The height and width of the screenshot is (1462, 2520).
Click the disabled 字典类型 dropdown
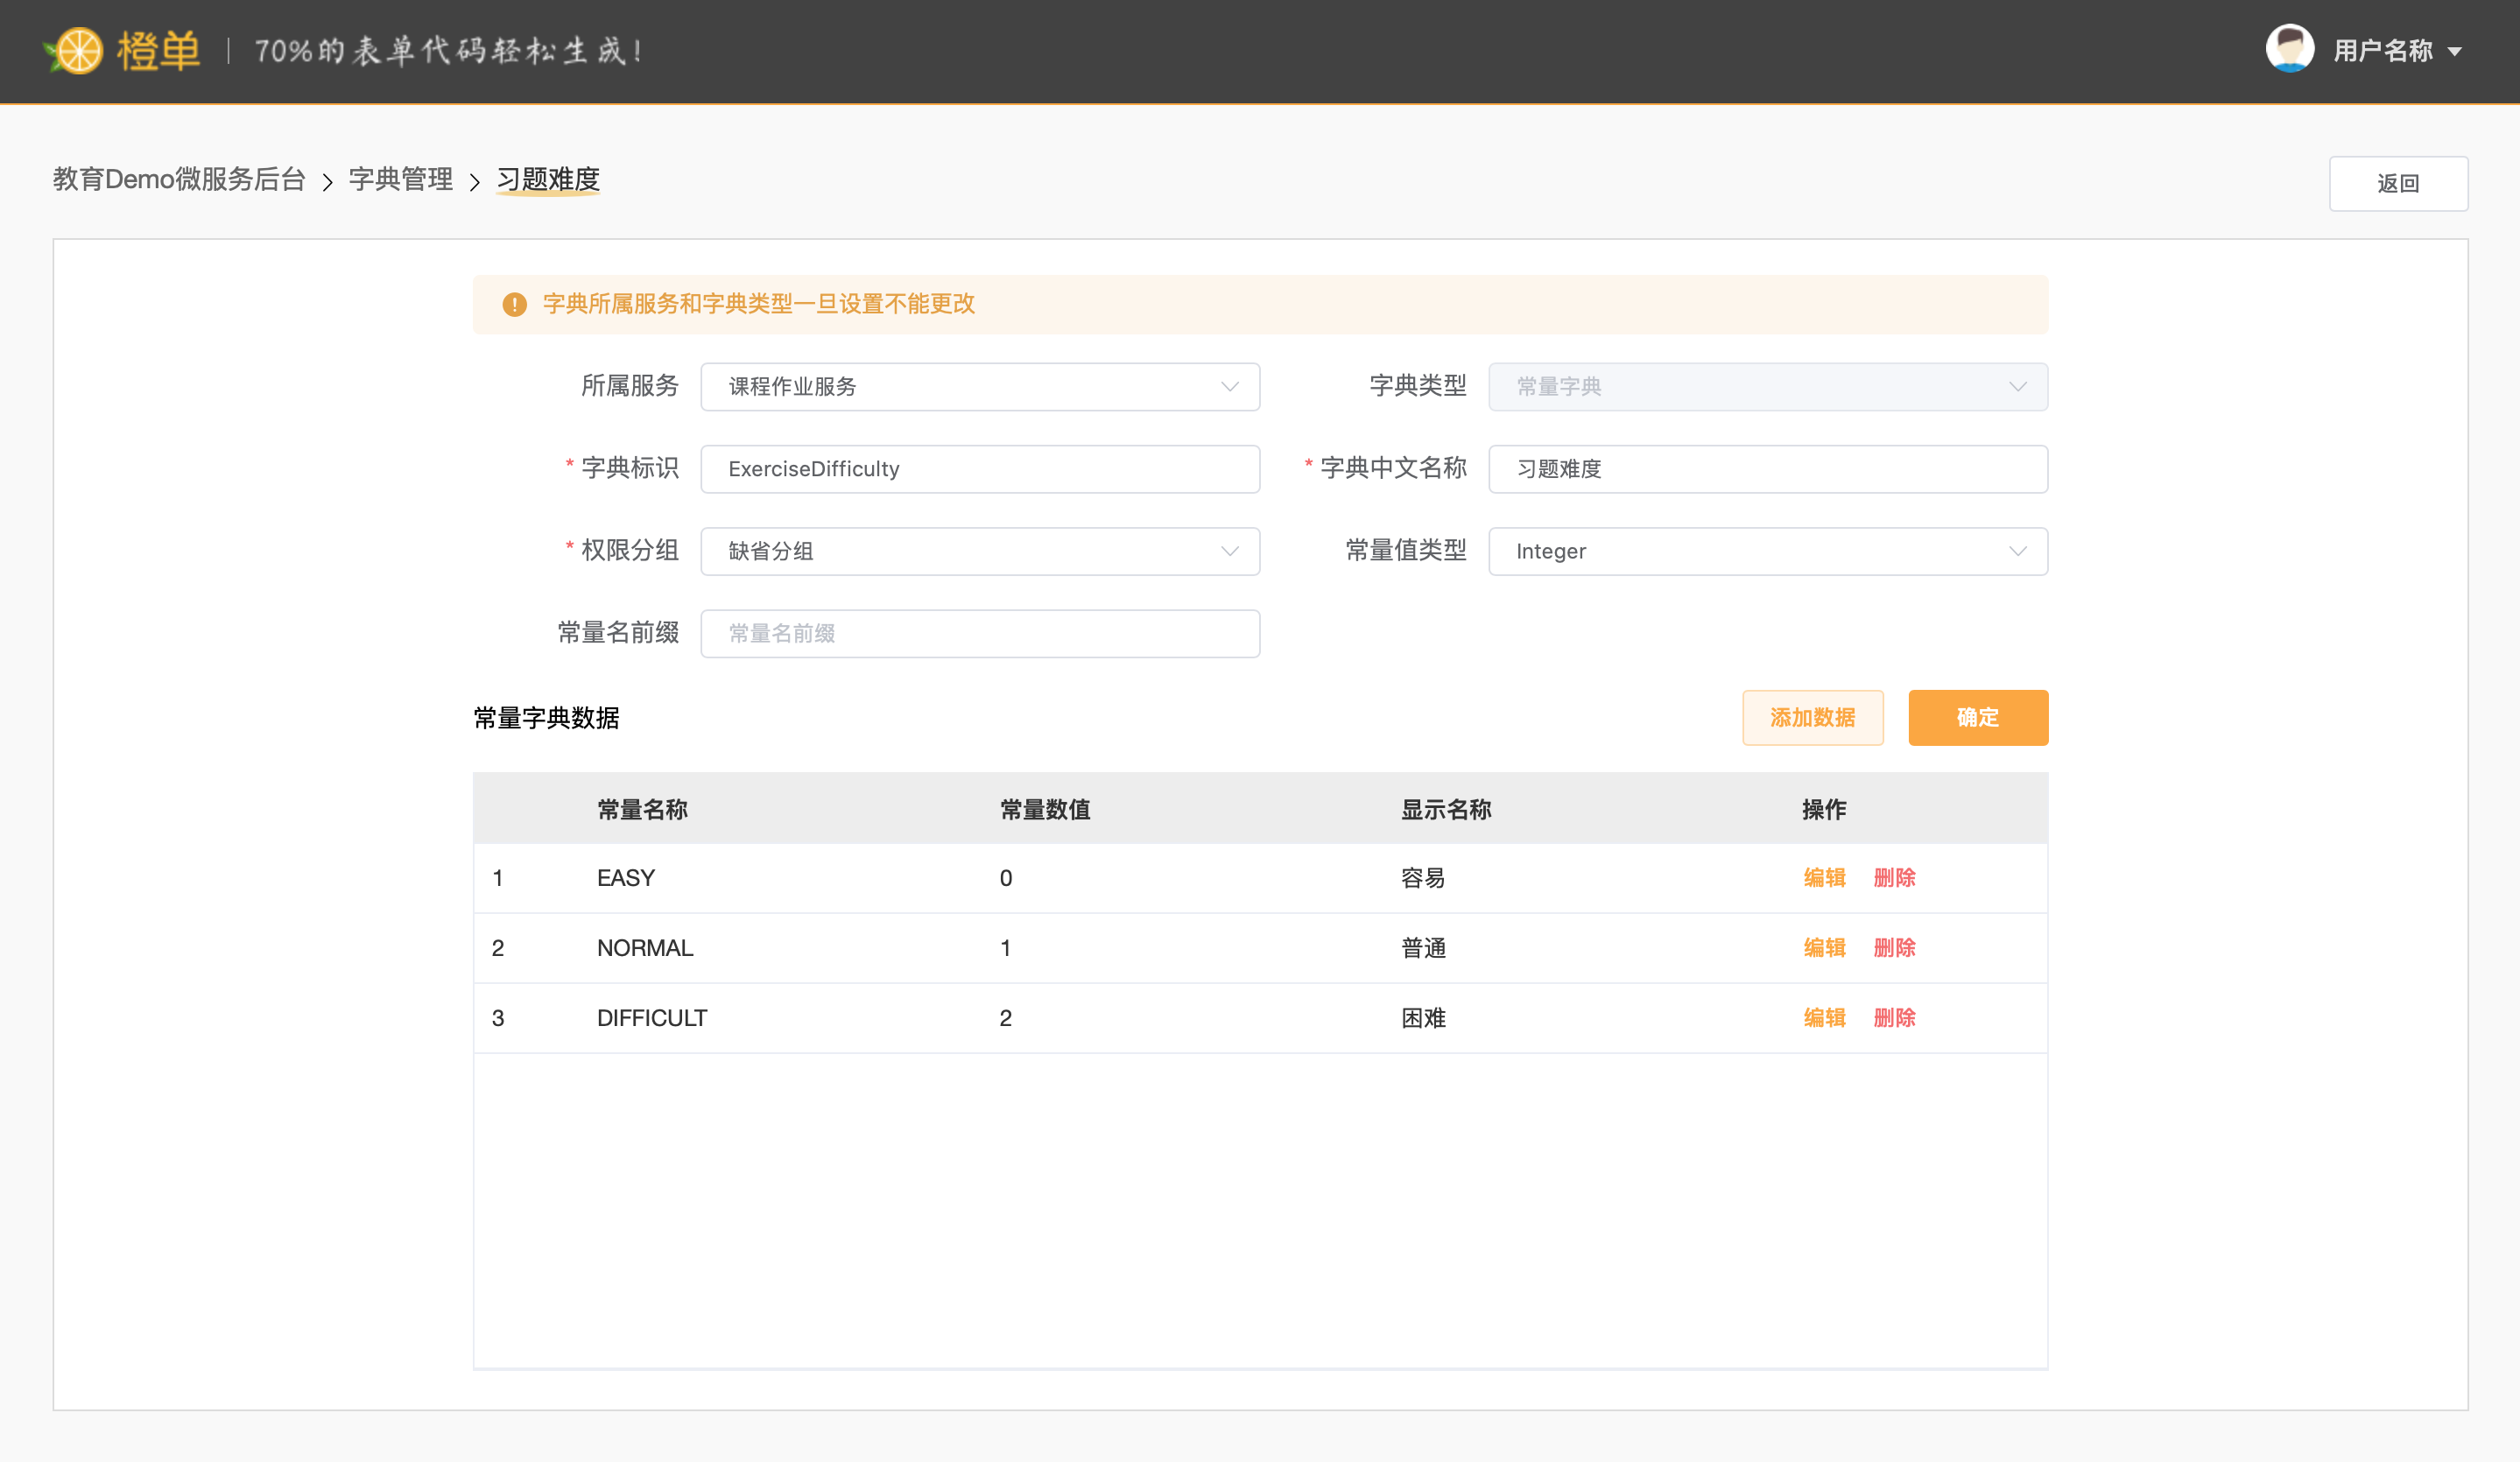[x=1767, y=387]
